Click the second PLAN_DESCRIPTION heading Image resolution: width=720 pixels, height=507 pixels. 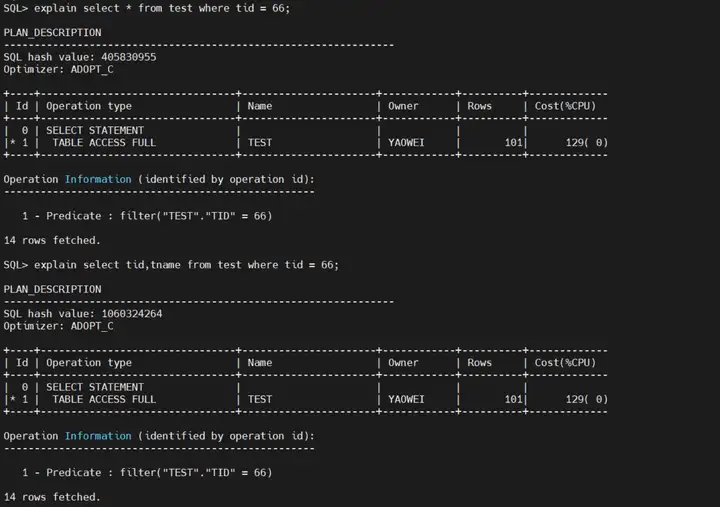(52, 289)
